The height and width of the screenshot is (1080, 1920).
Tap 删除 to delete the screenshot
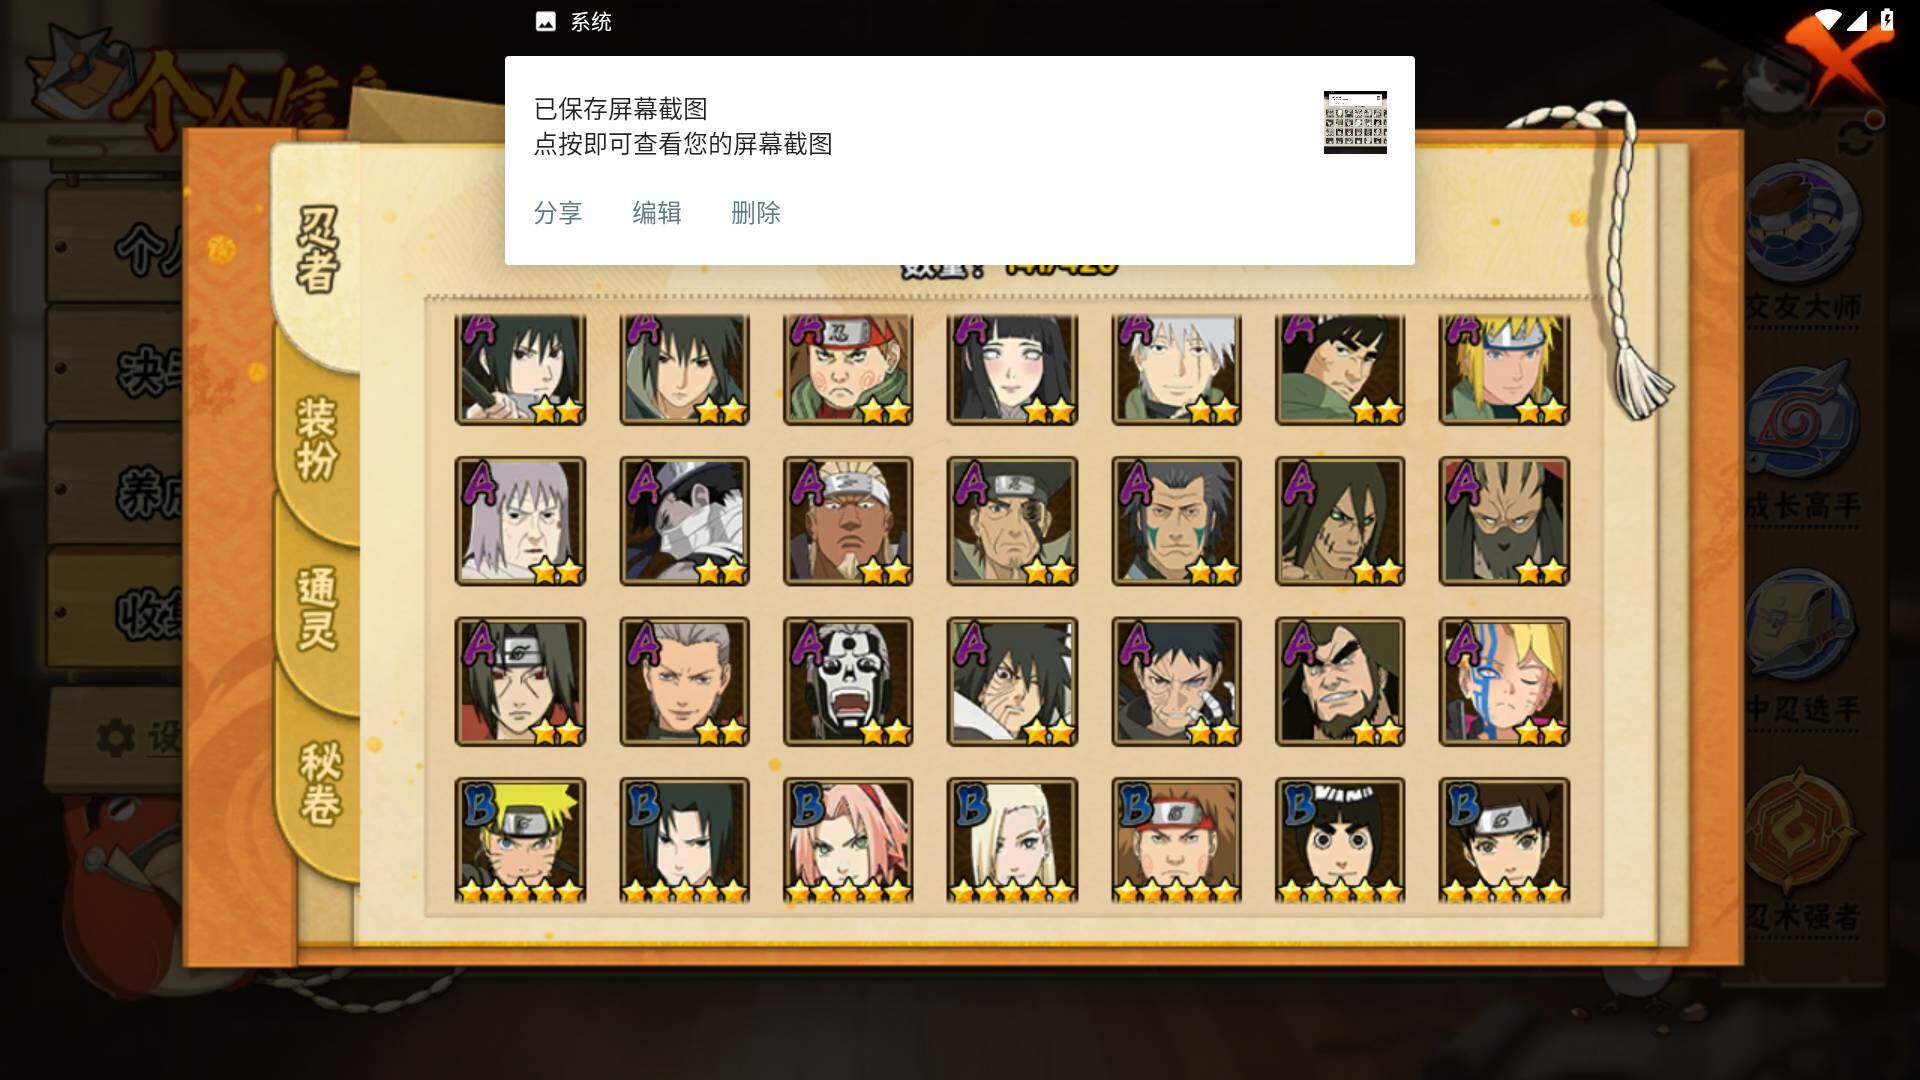coord(756,213)
